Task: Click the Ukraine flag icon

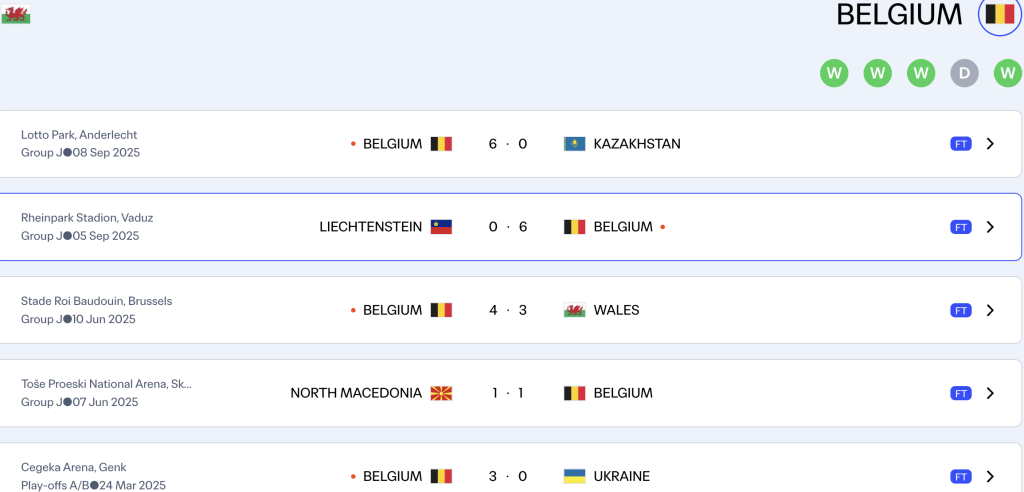Action: 574,476
